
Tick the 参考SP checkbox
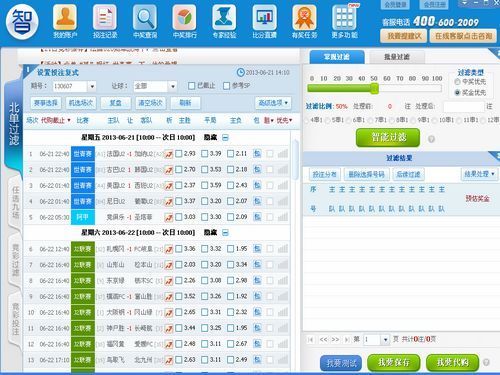226,86
